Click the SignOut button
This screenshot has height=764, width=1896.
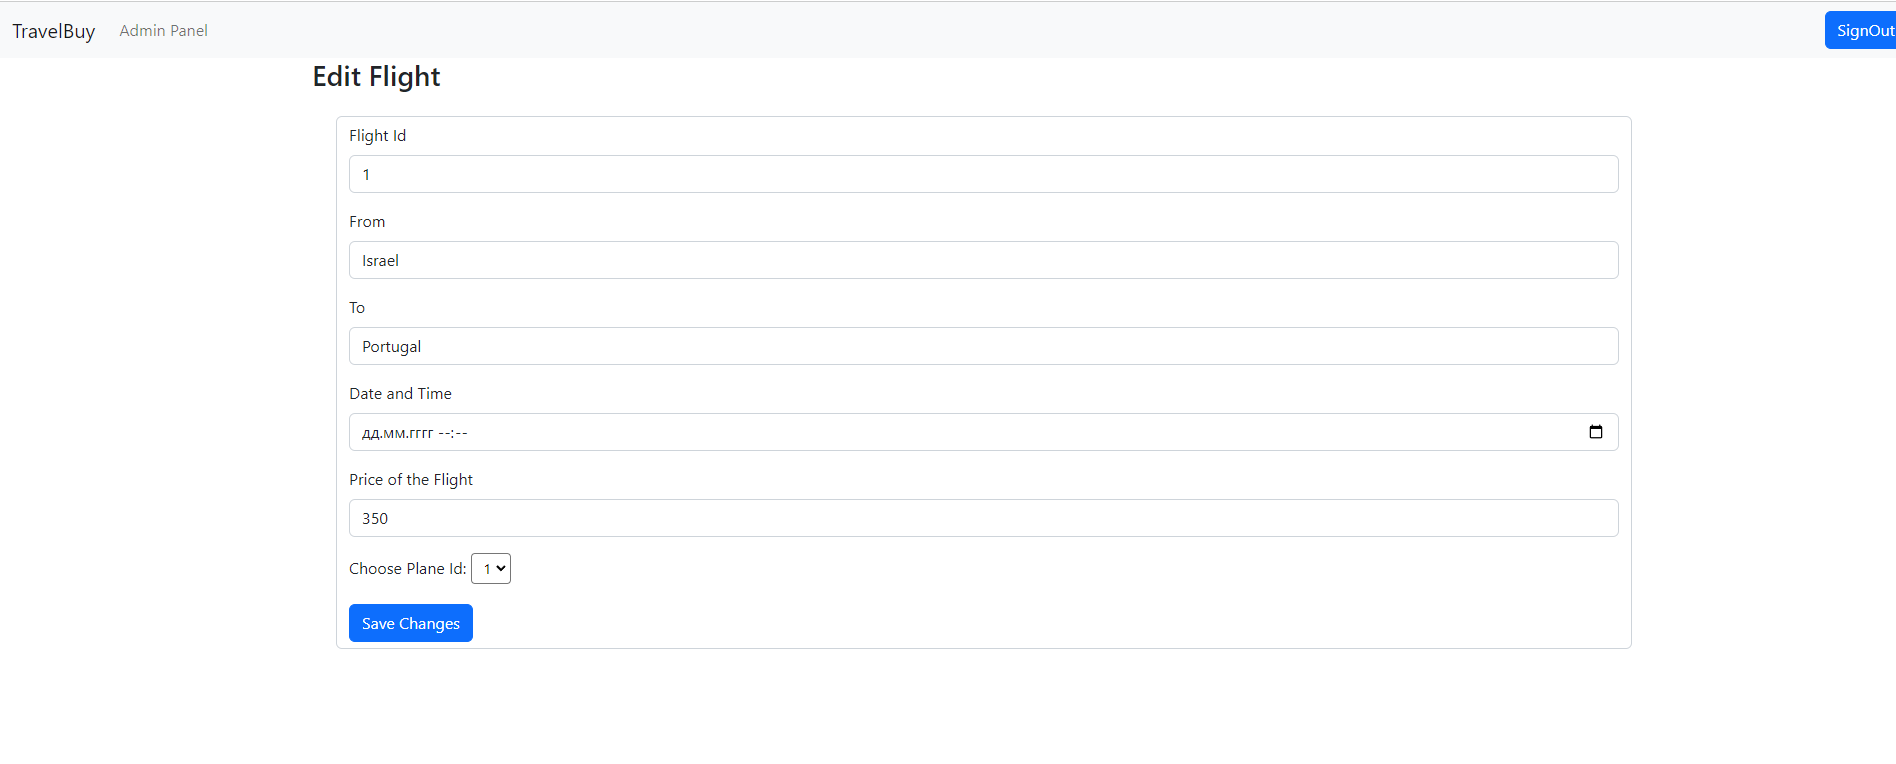1866,30
